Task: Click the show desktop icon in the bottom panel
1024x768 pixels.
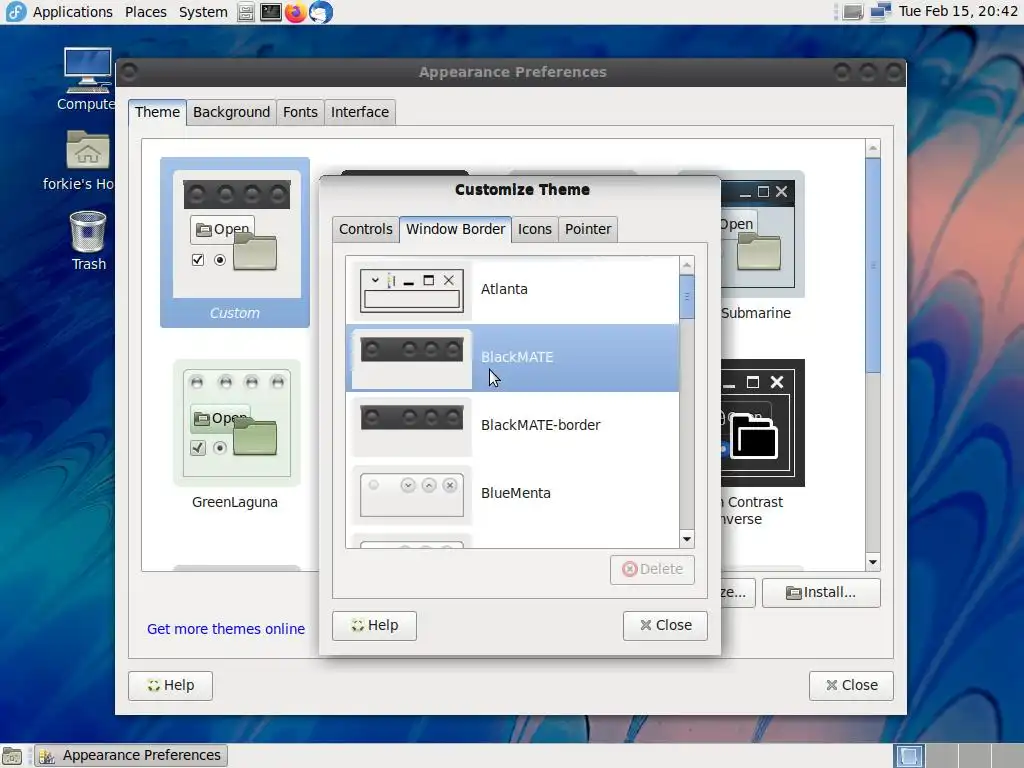Action: pos(12,756)
